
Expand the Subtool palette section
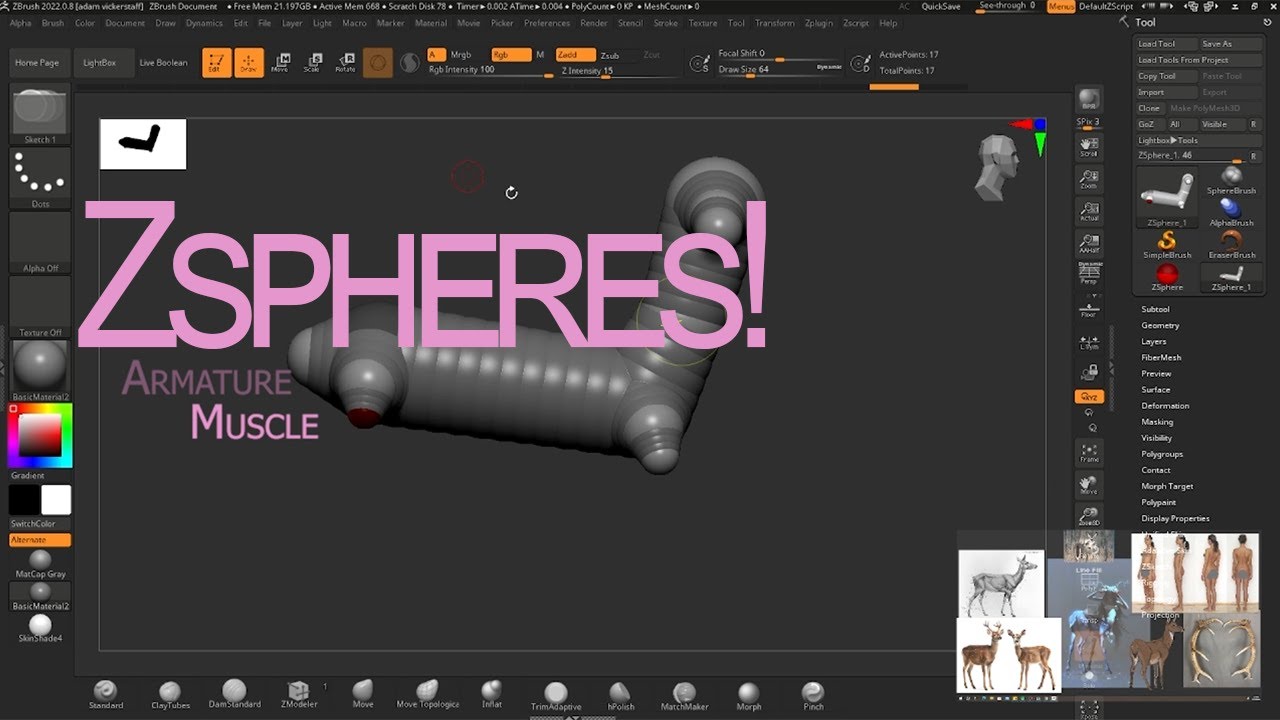point(1155,309)
